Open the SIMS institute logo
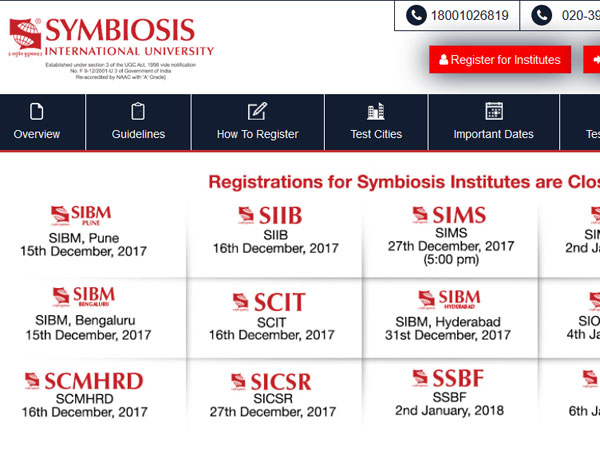 [449, 215]
